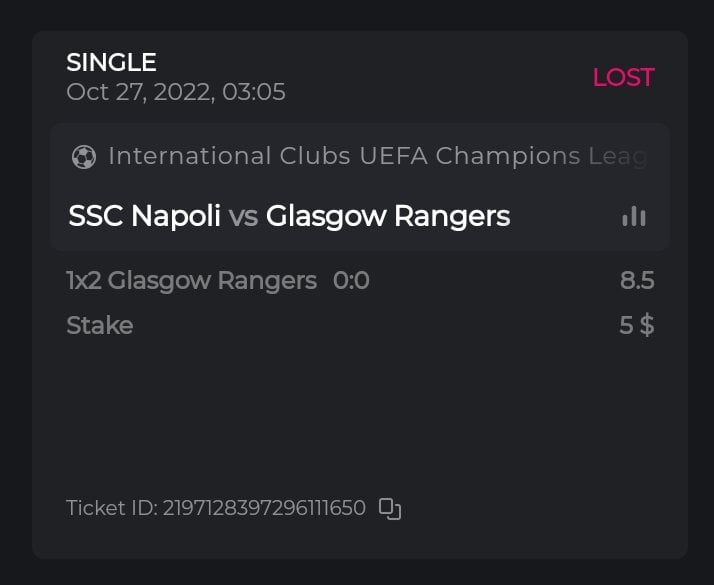This screenshot has height=585, width=714.
Task: Click the soccer ball sport icon
Action: coord(84,157)
